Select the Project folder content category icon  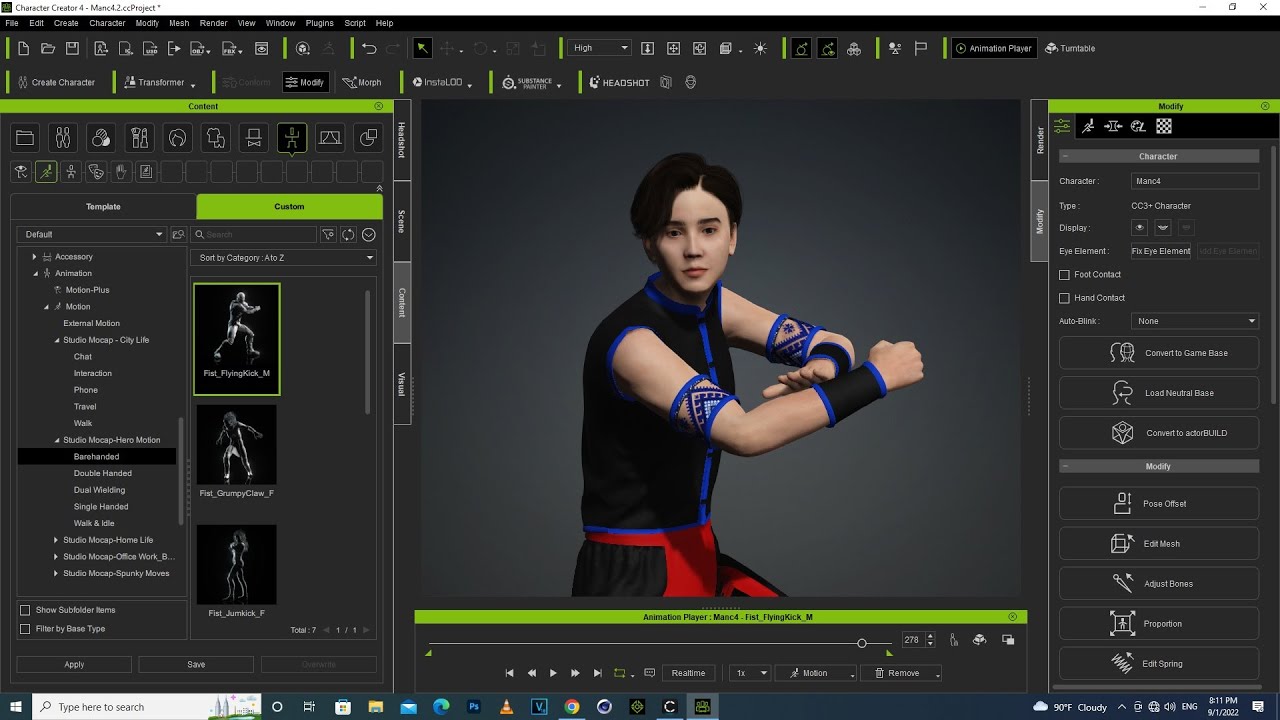pos(25,138)
